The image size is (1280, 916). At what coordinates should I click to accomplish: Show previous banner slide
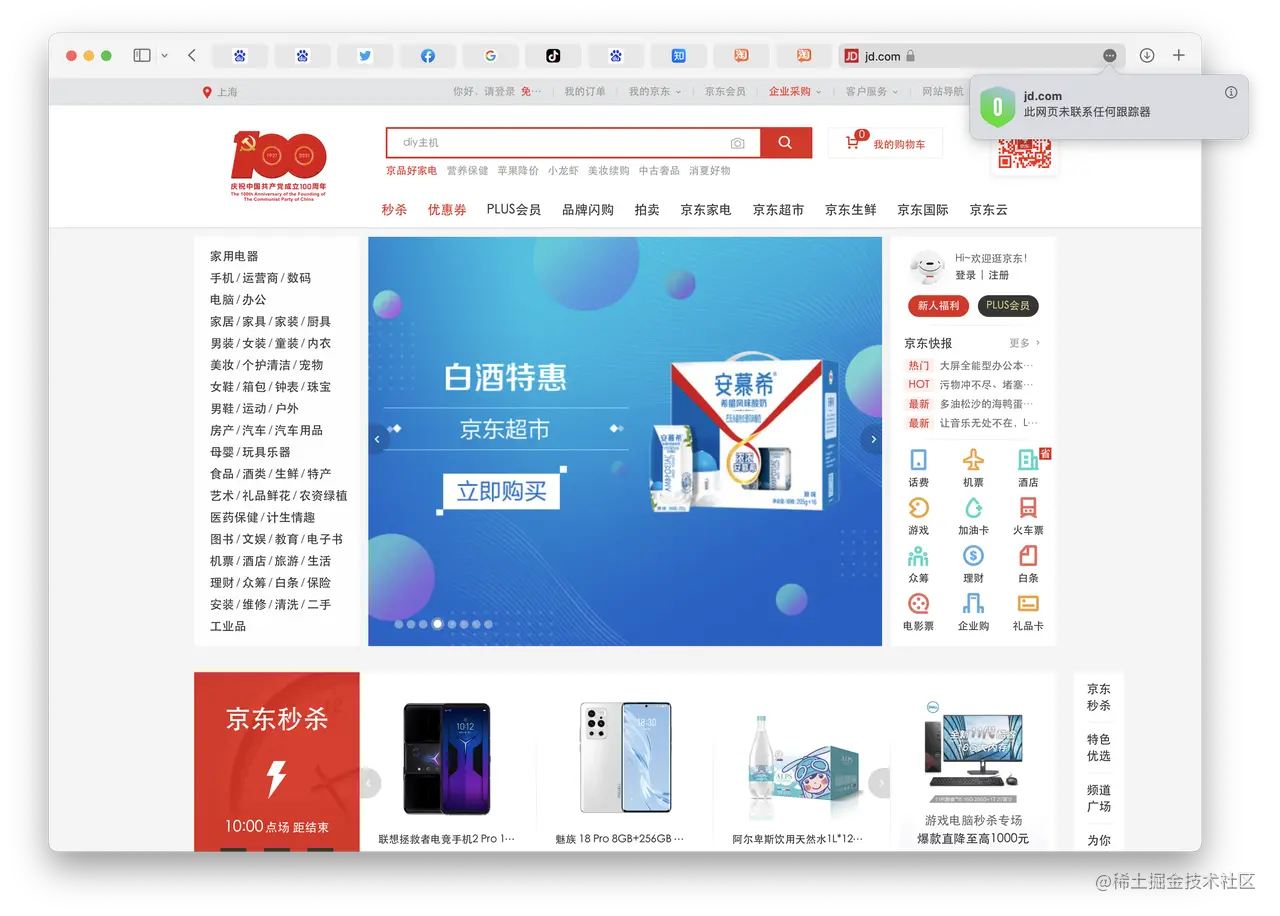coord(378,439)
